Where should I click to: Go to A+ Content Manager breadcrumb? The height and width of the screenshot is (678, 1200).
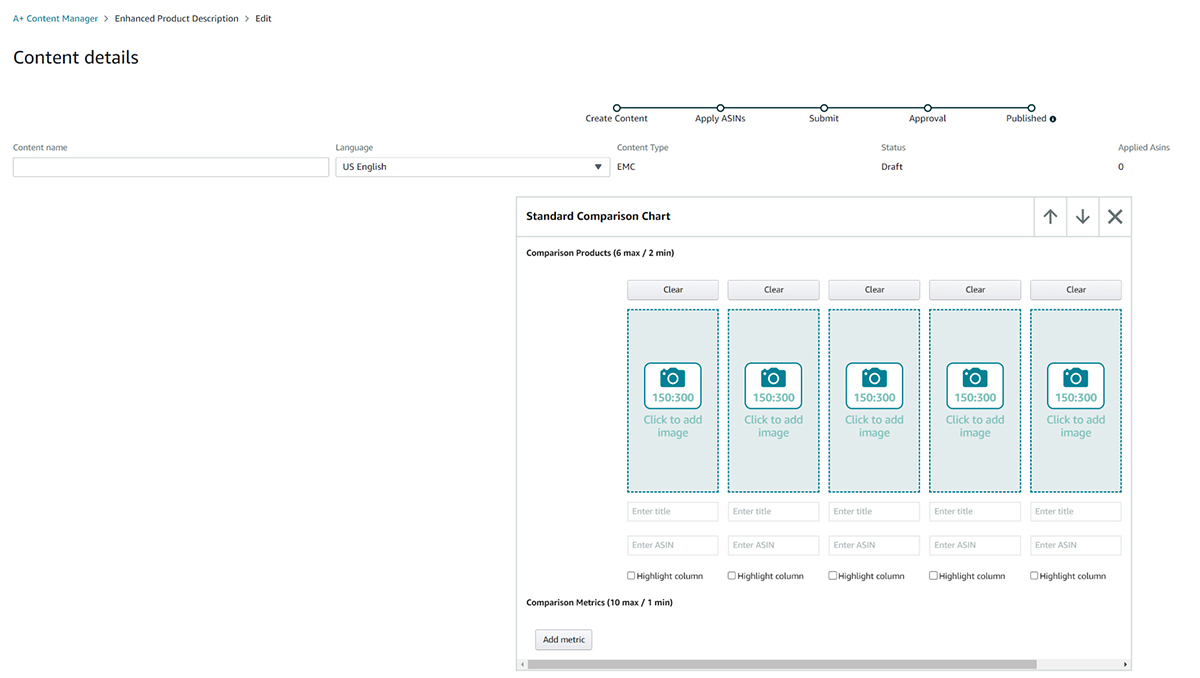(x=55, y=19)
